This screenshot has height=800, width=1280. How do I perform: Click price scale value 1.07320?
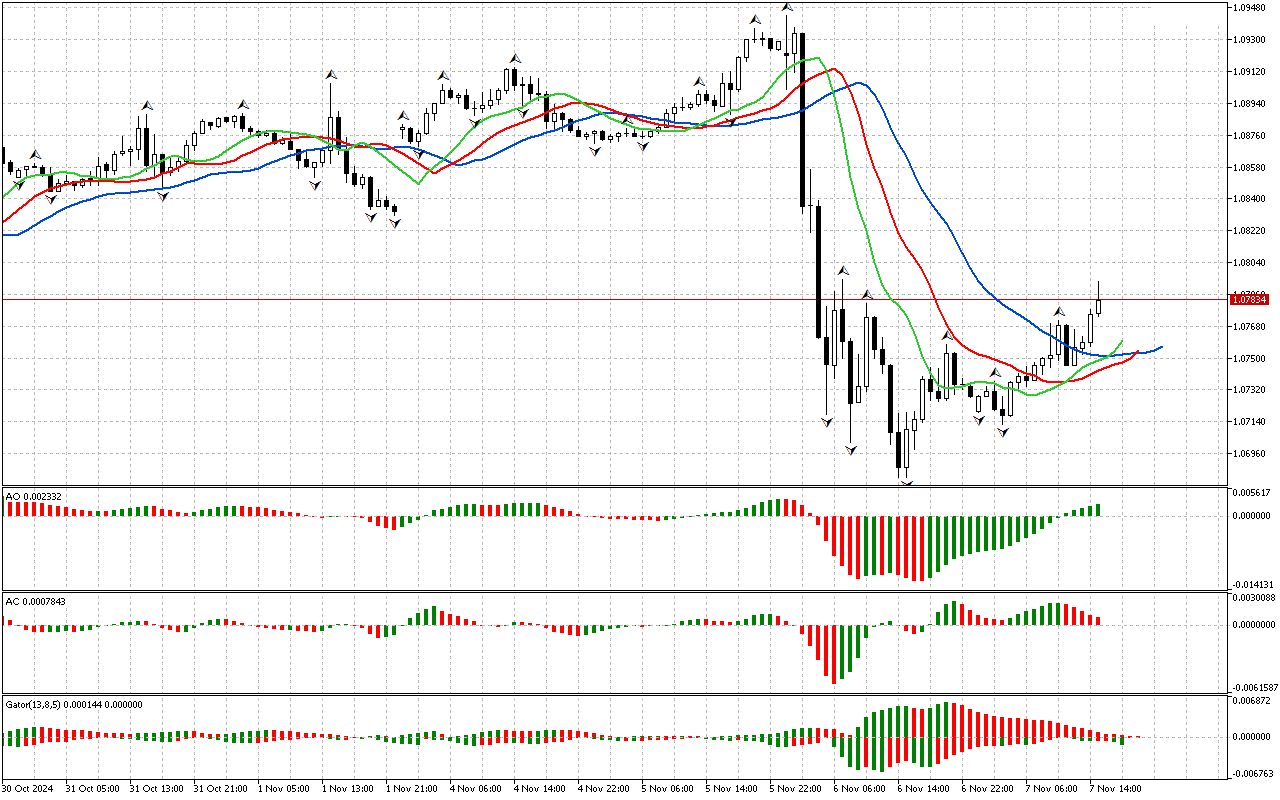coord(1250,390)
